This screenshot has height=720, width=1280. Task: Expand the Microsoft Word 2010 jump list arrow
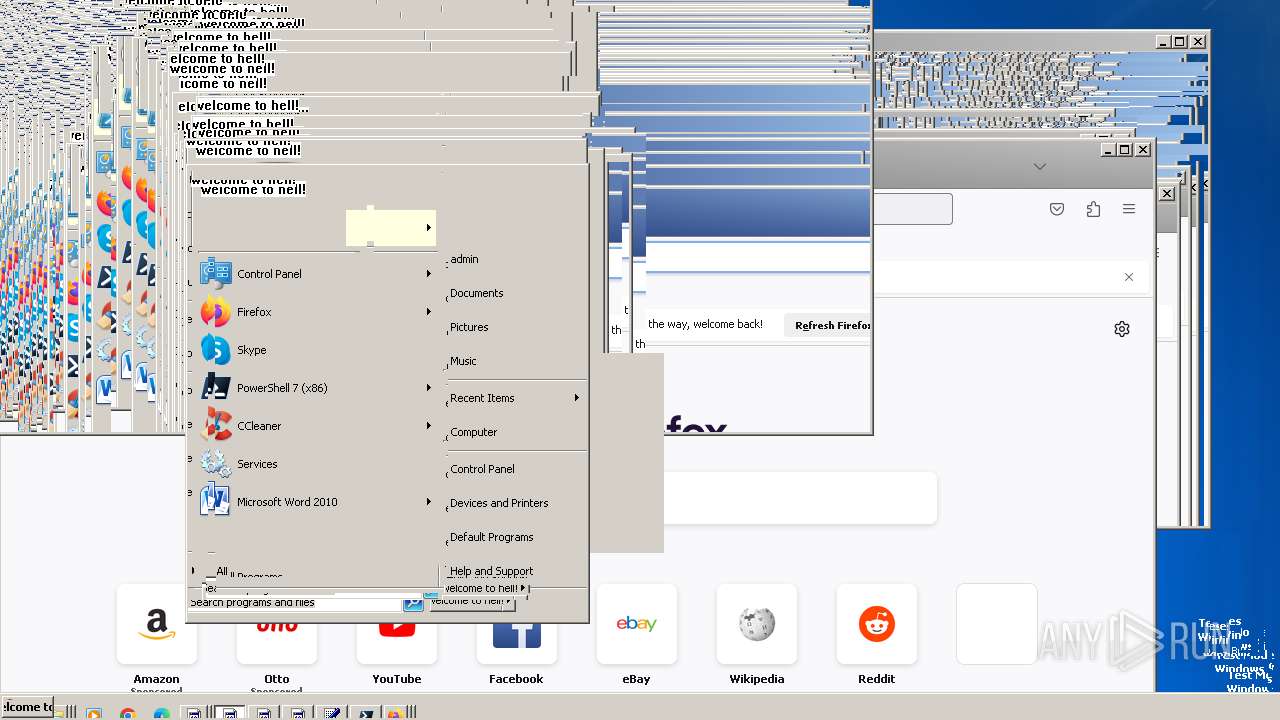point(429,502)
